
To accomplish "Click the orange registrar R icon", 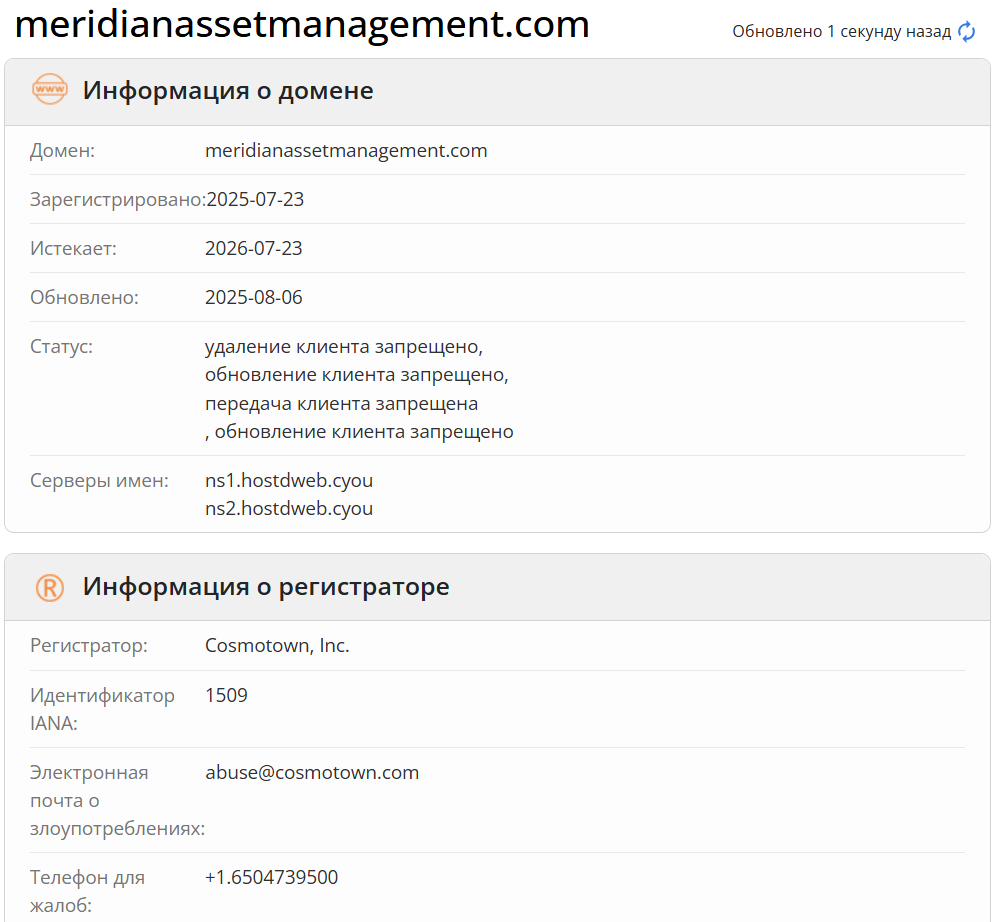I will click(x=50, y=587).
